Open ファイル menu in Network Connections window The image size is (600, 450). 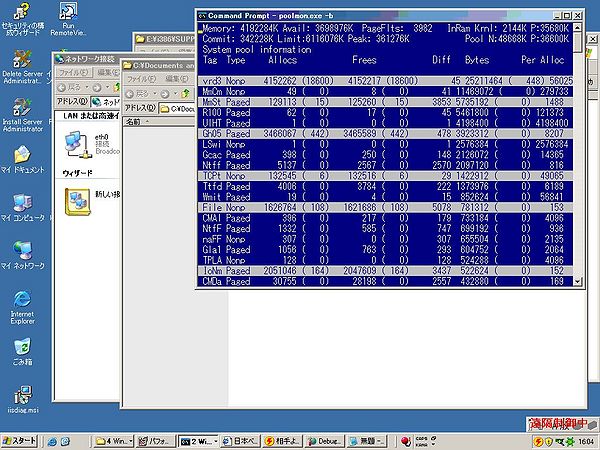point(74,72)
